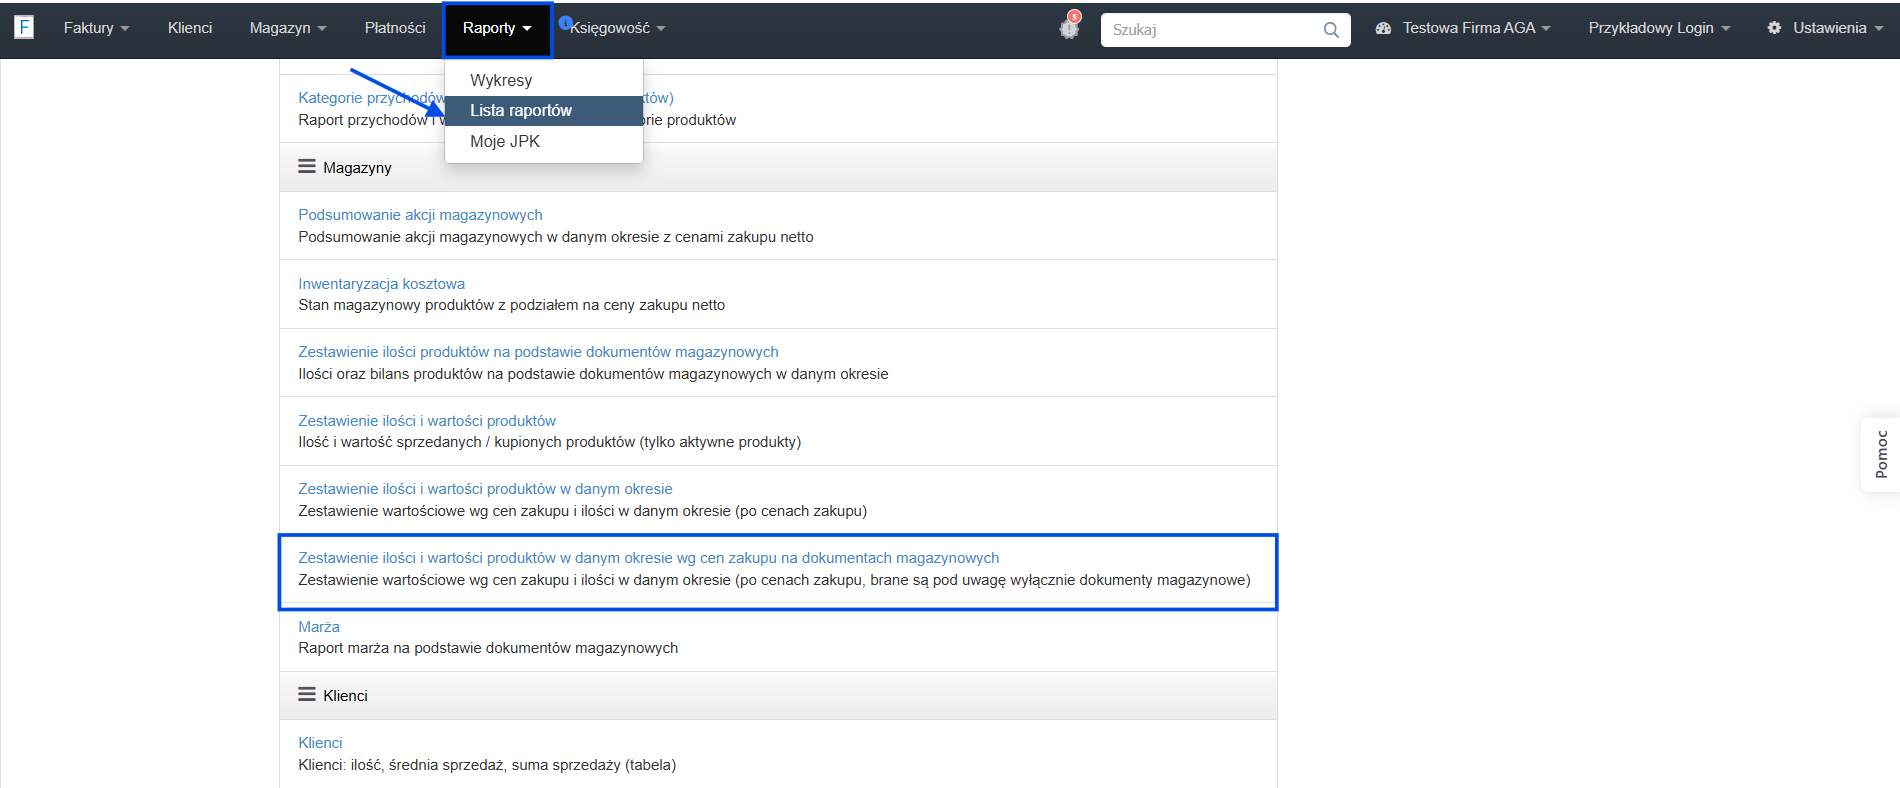Click the info badge next to Księgowość
1900x788 pixels.
tap(565, 22)
